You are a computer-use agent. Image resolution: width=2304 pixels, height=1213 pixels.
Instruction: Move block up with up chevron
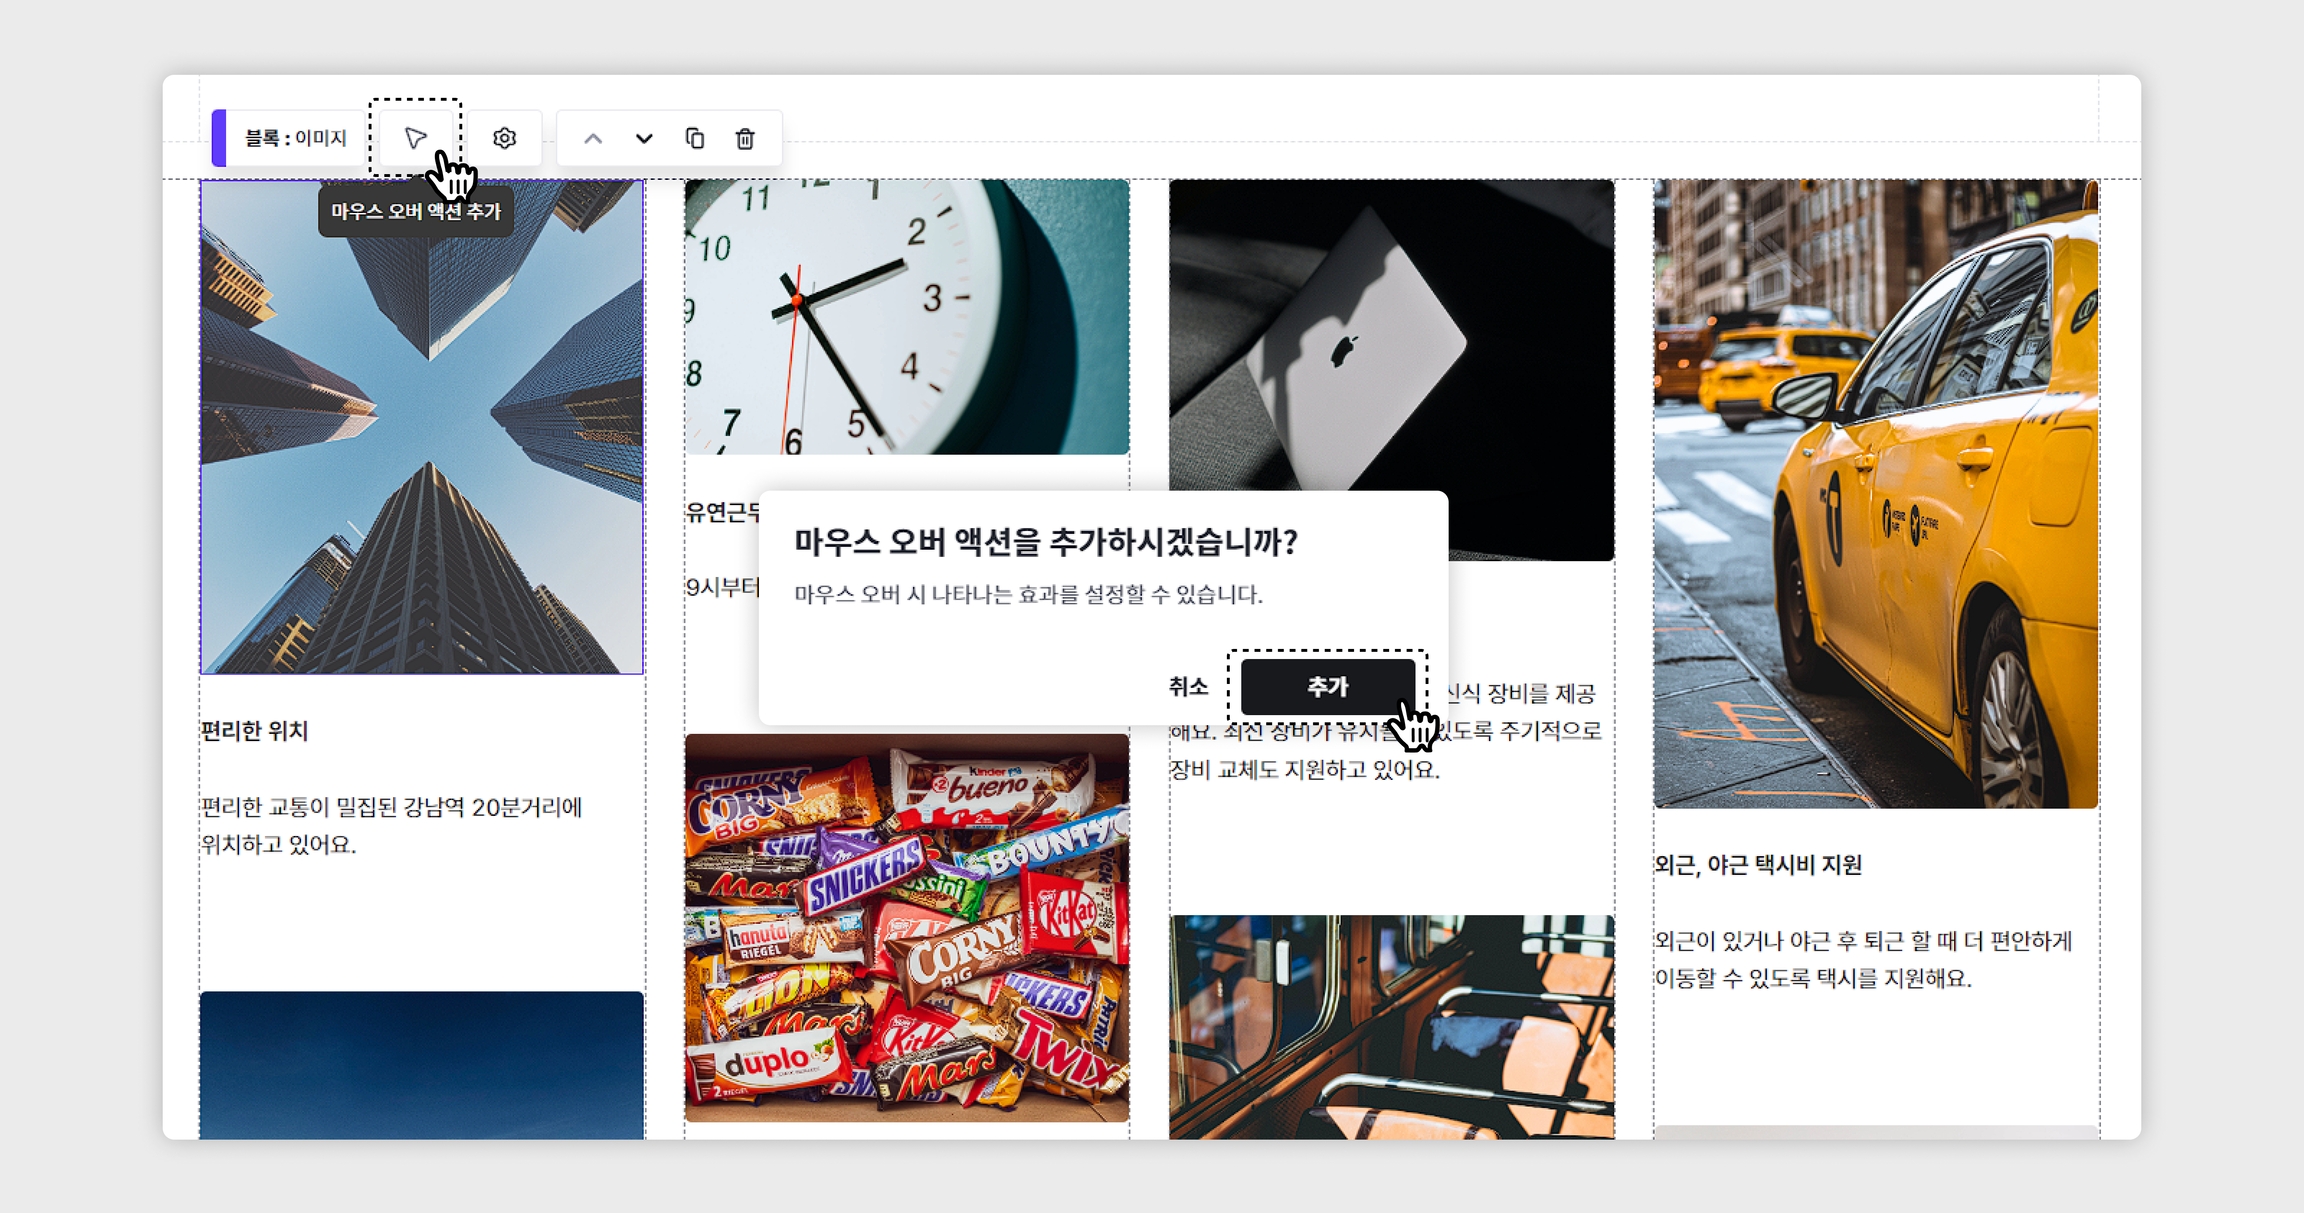tap(593, 138)
